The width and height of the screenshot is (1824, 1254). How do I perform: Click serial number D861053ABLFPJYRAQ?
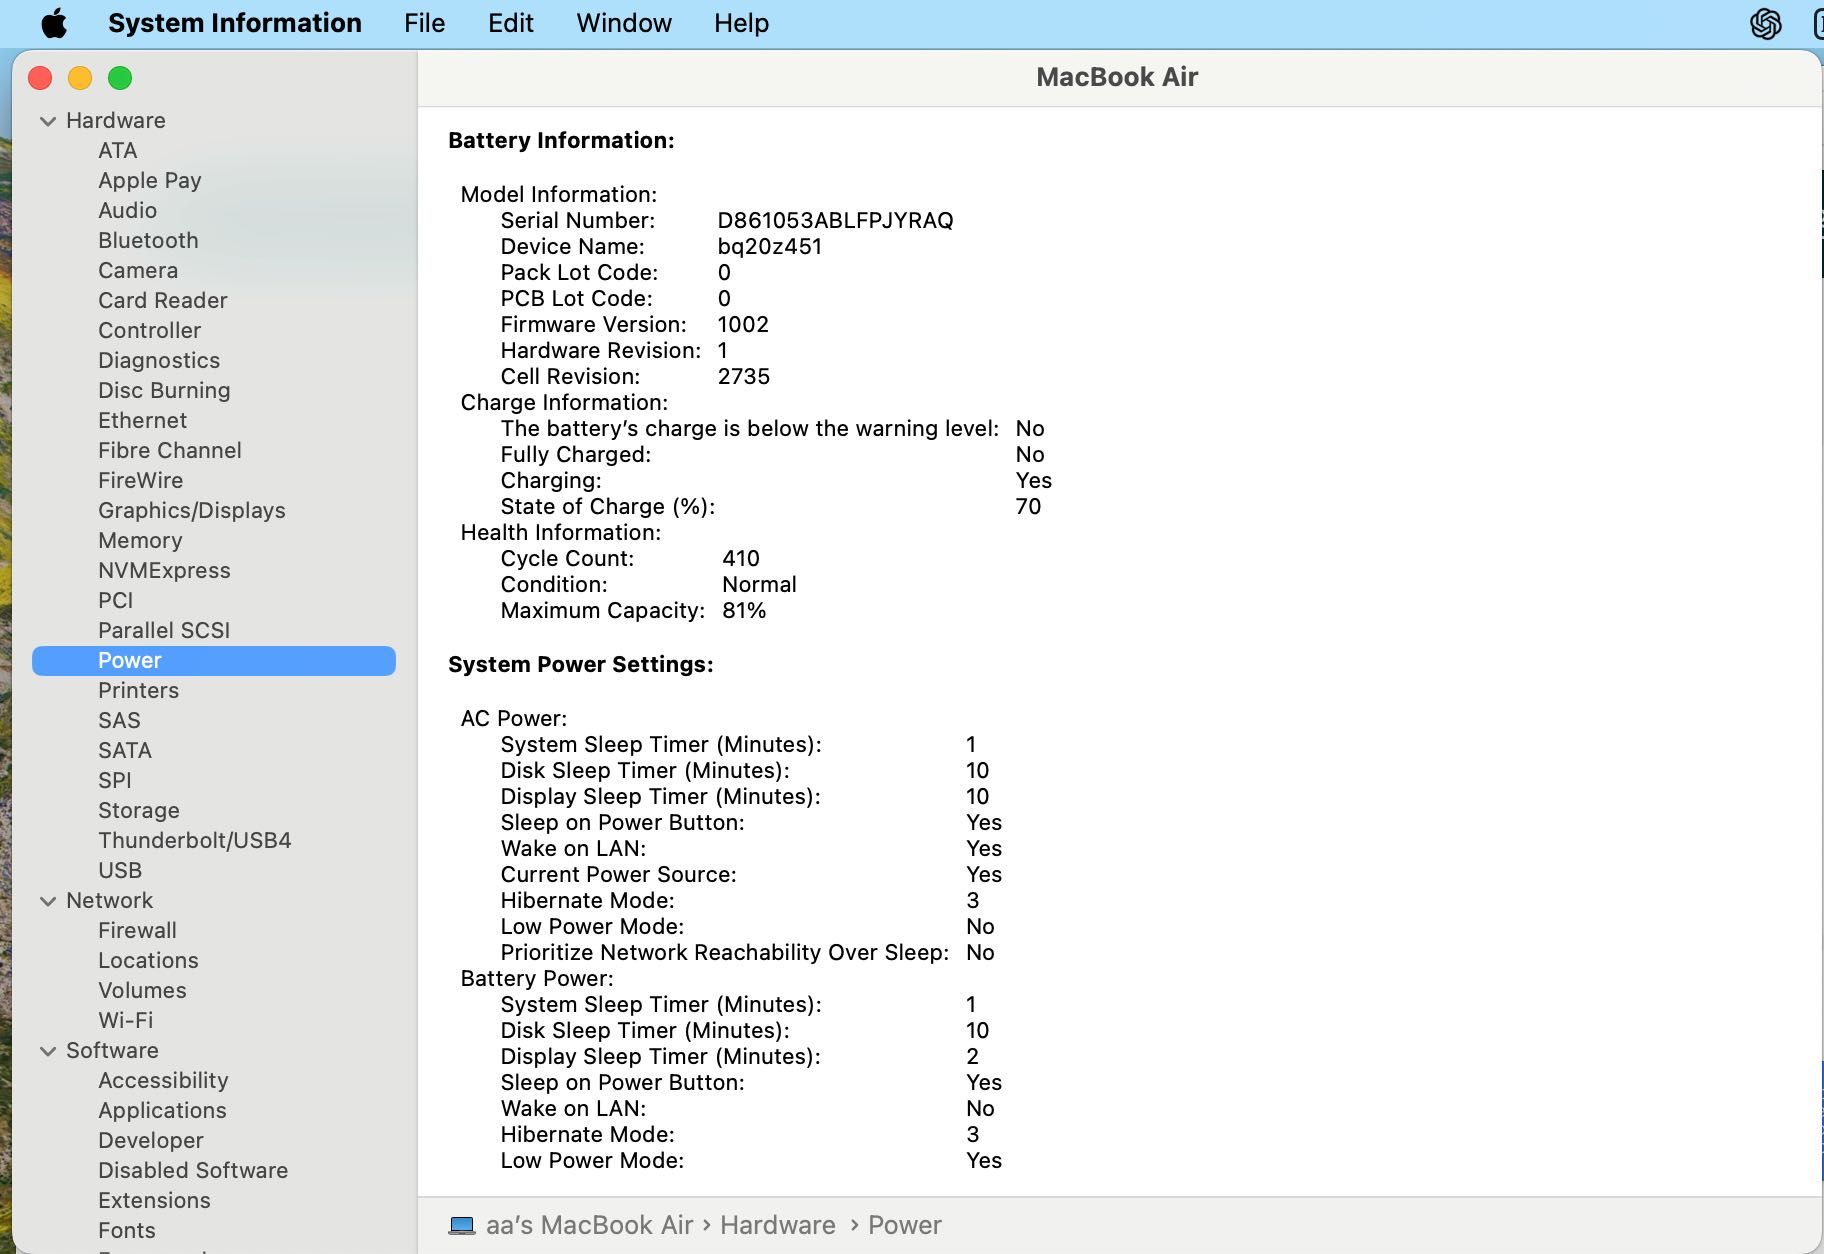[835, 220]
